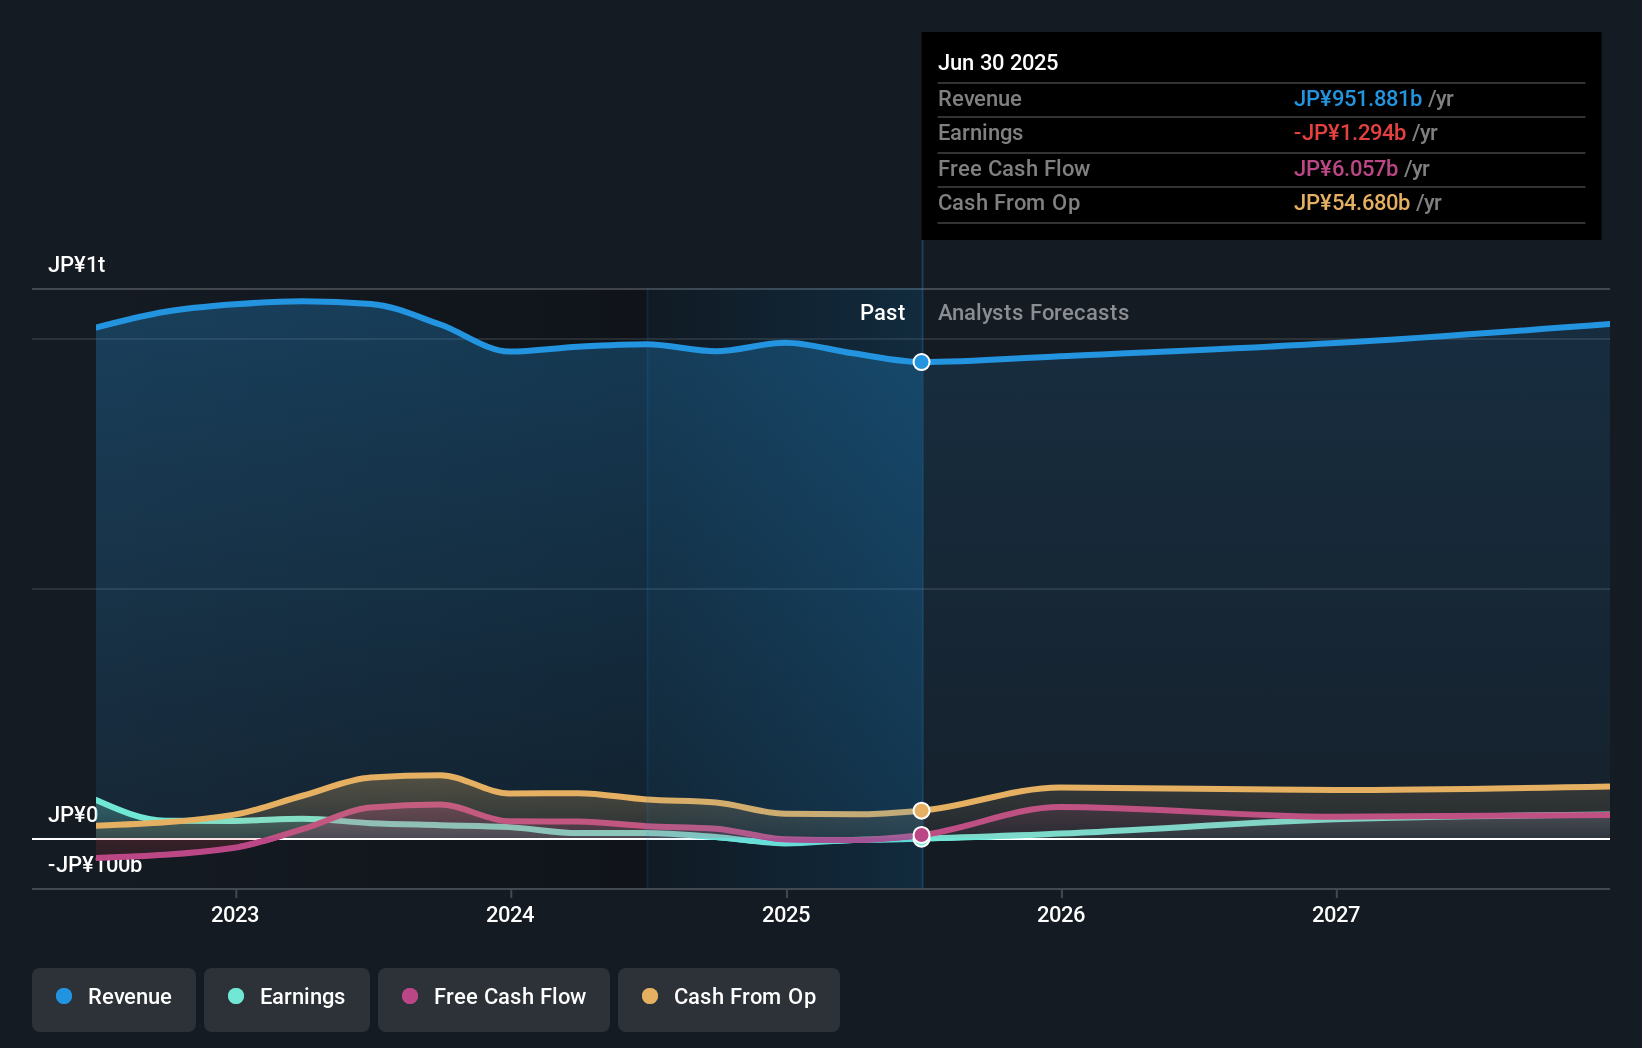Click the orange Cash From Op legend dot
1642x1048 pixels.
click(650, 997)
